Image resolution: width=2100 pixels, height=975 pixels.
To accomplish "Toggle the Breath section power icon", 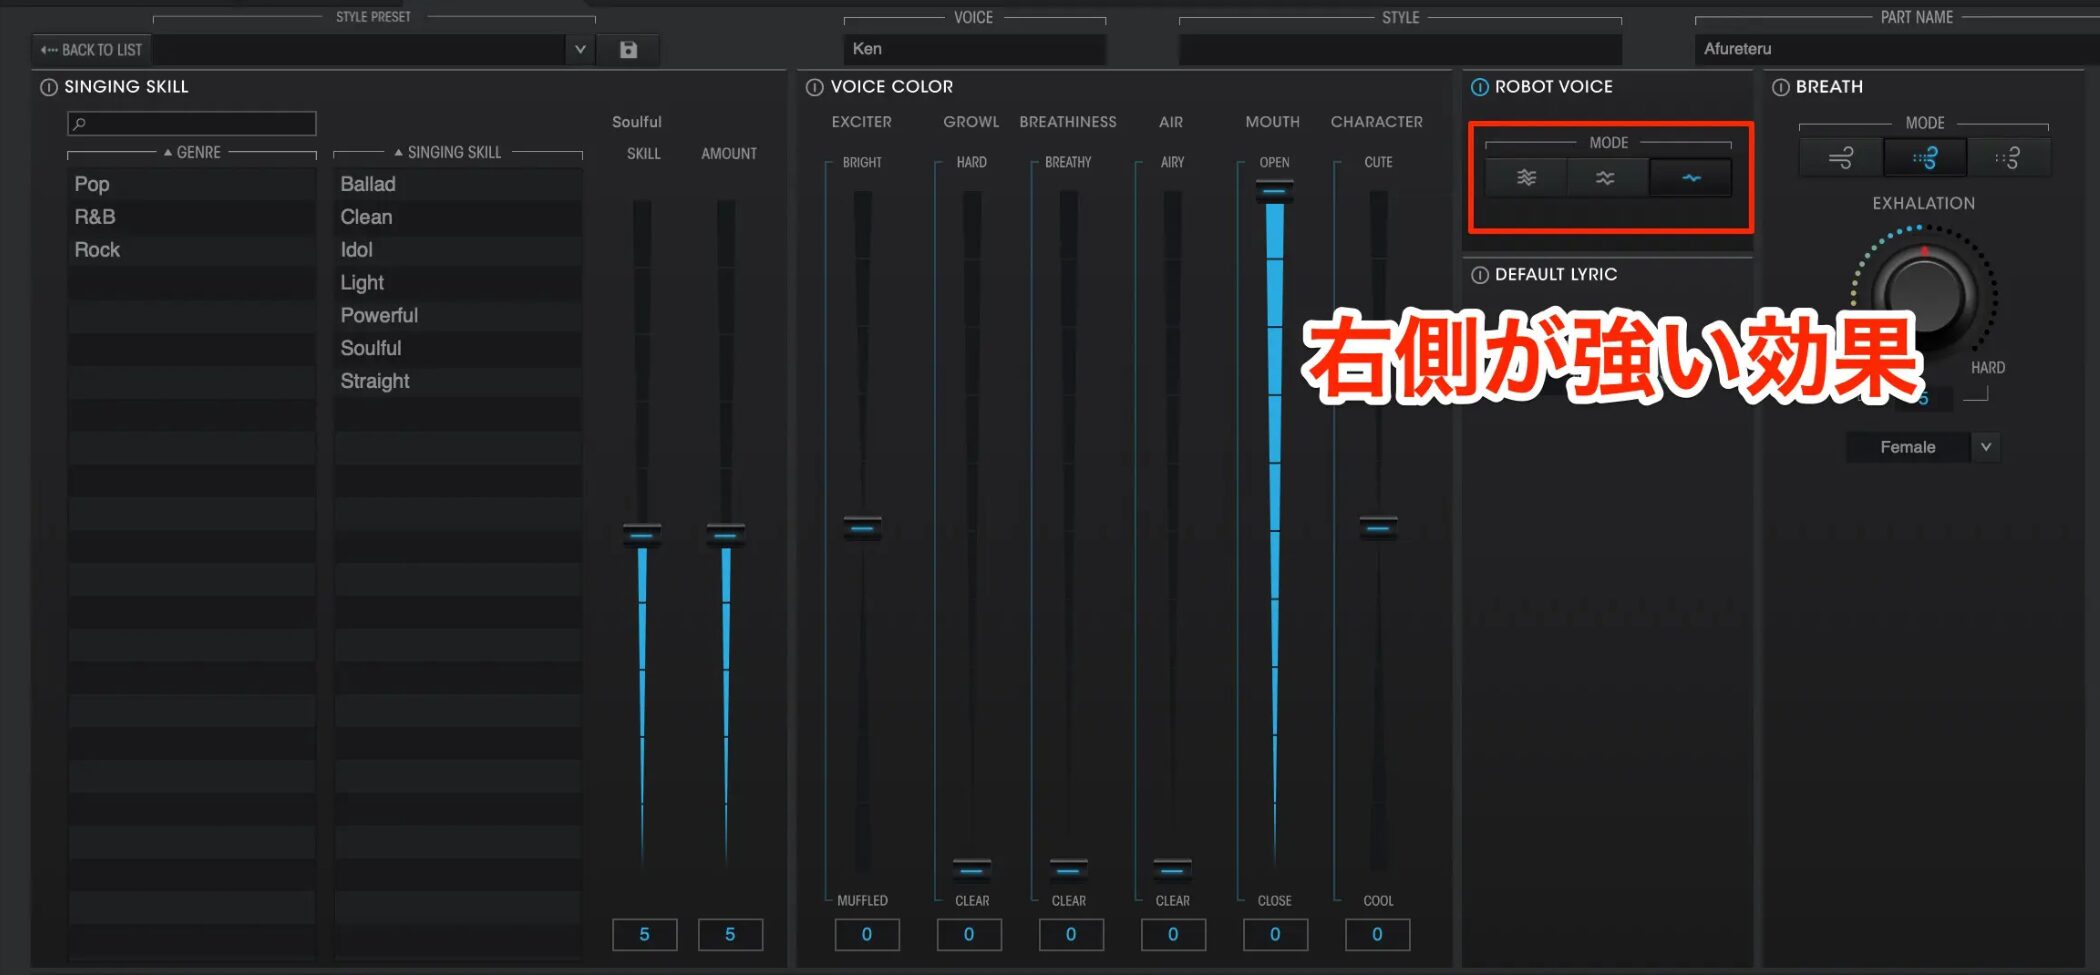I will tap(1781, 87).
